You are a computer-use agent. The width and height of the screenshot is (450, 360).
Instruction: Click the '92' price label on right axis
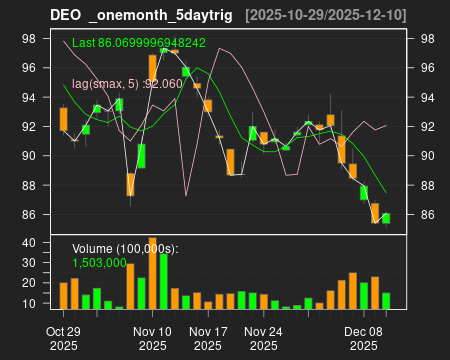[x=428, y=127]
